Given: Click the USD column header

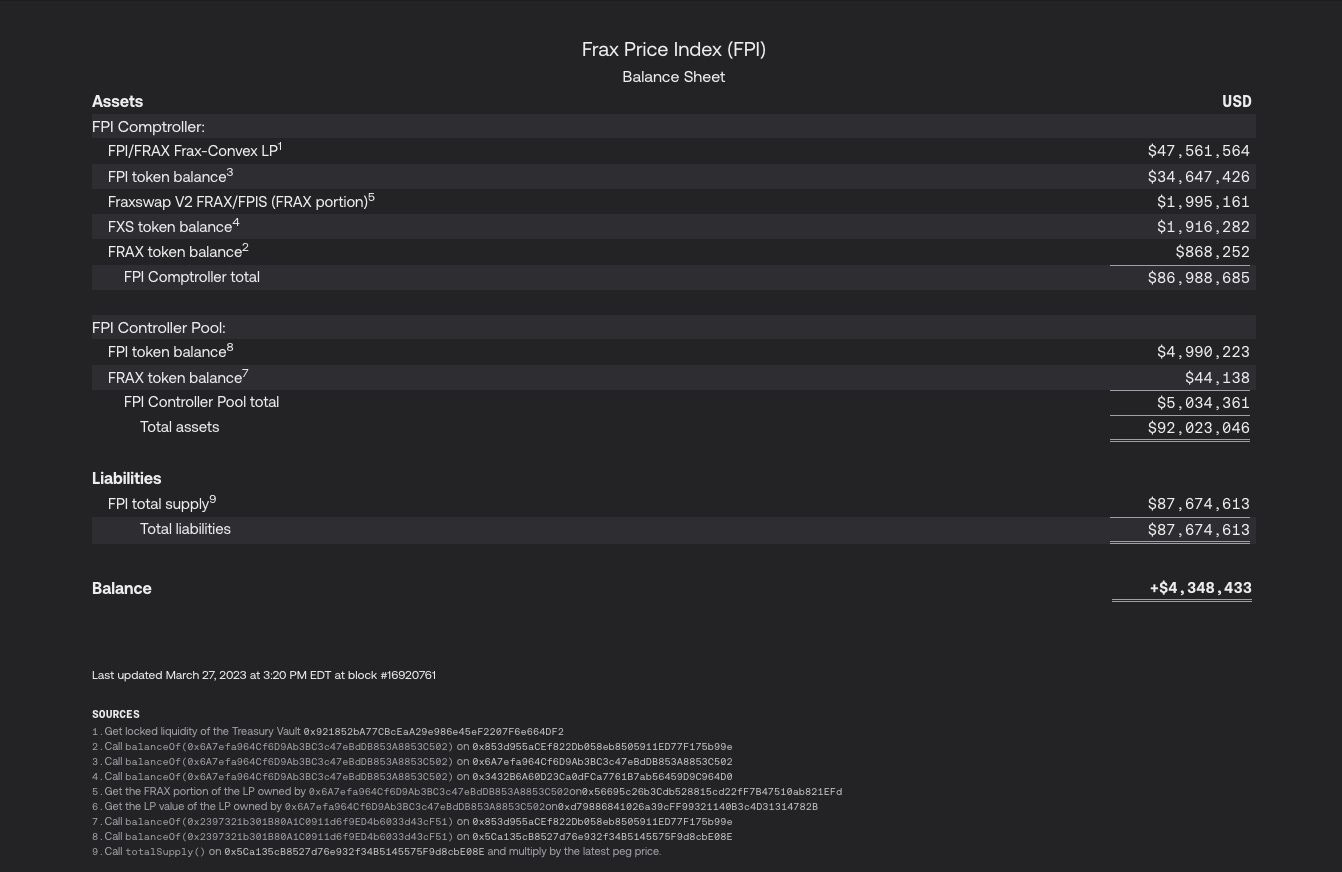Looking at the screenshot, I should tap(1236, 101).
